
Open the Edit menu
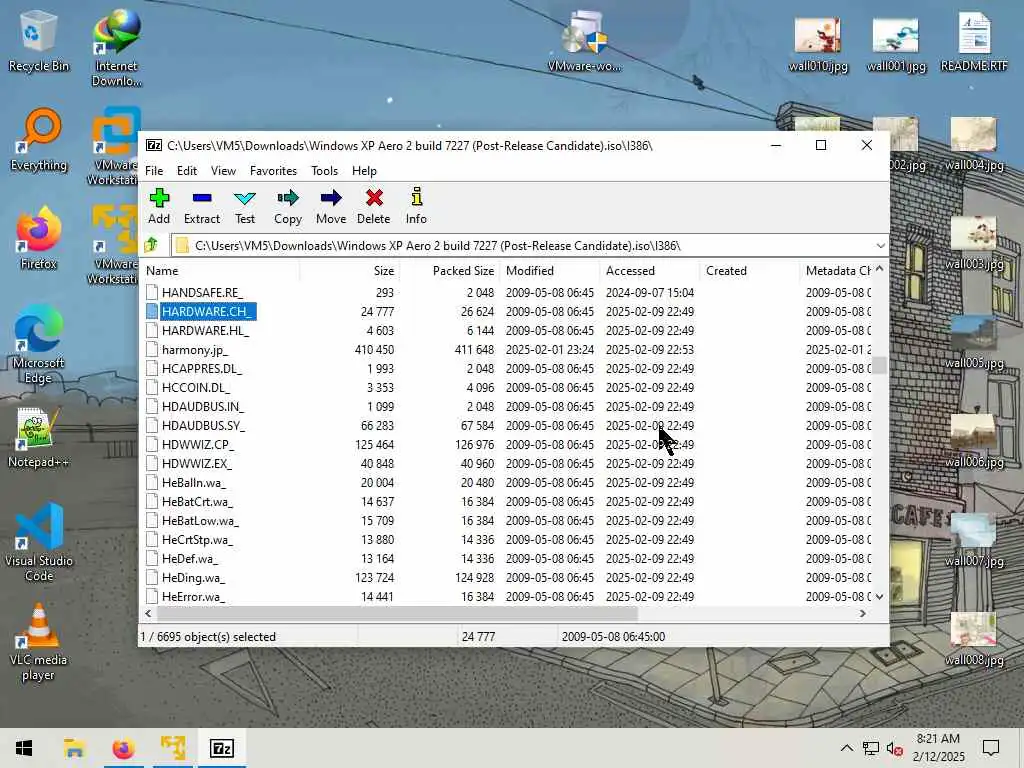187,170
